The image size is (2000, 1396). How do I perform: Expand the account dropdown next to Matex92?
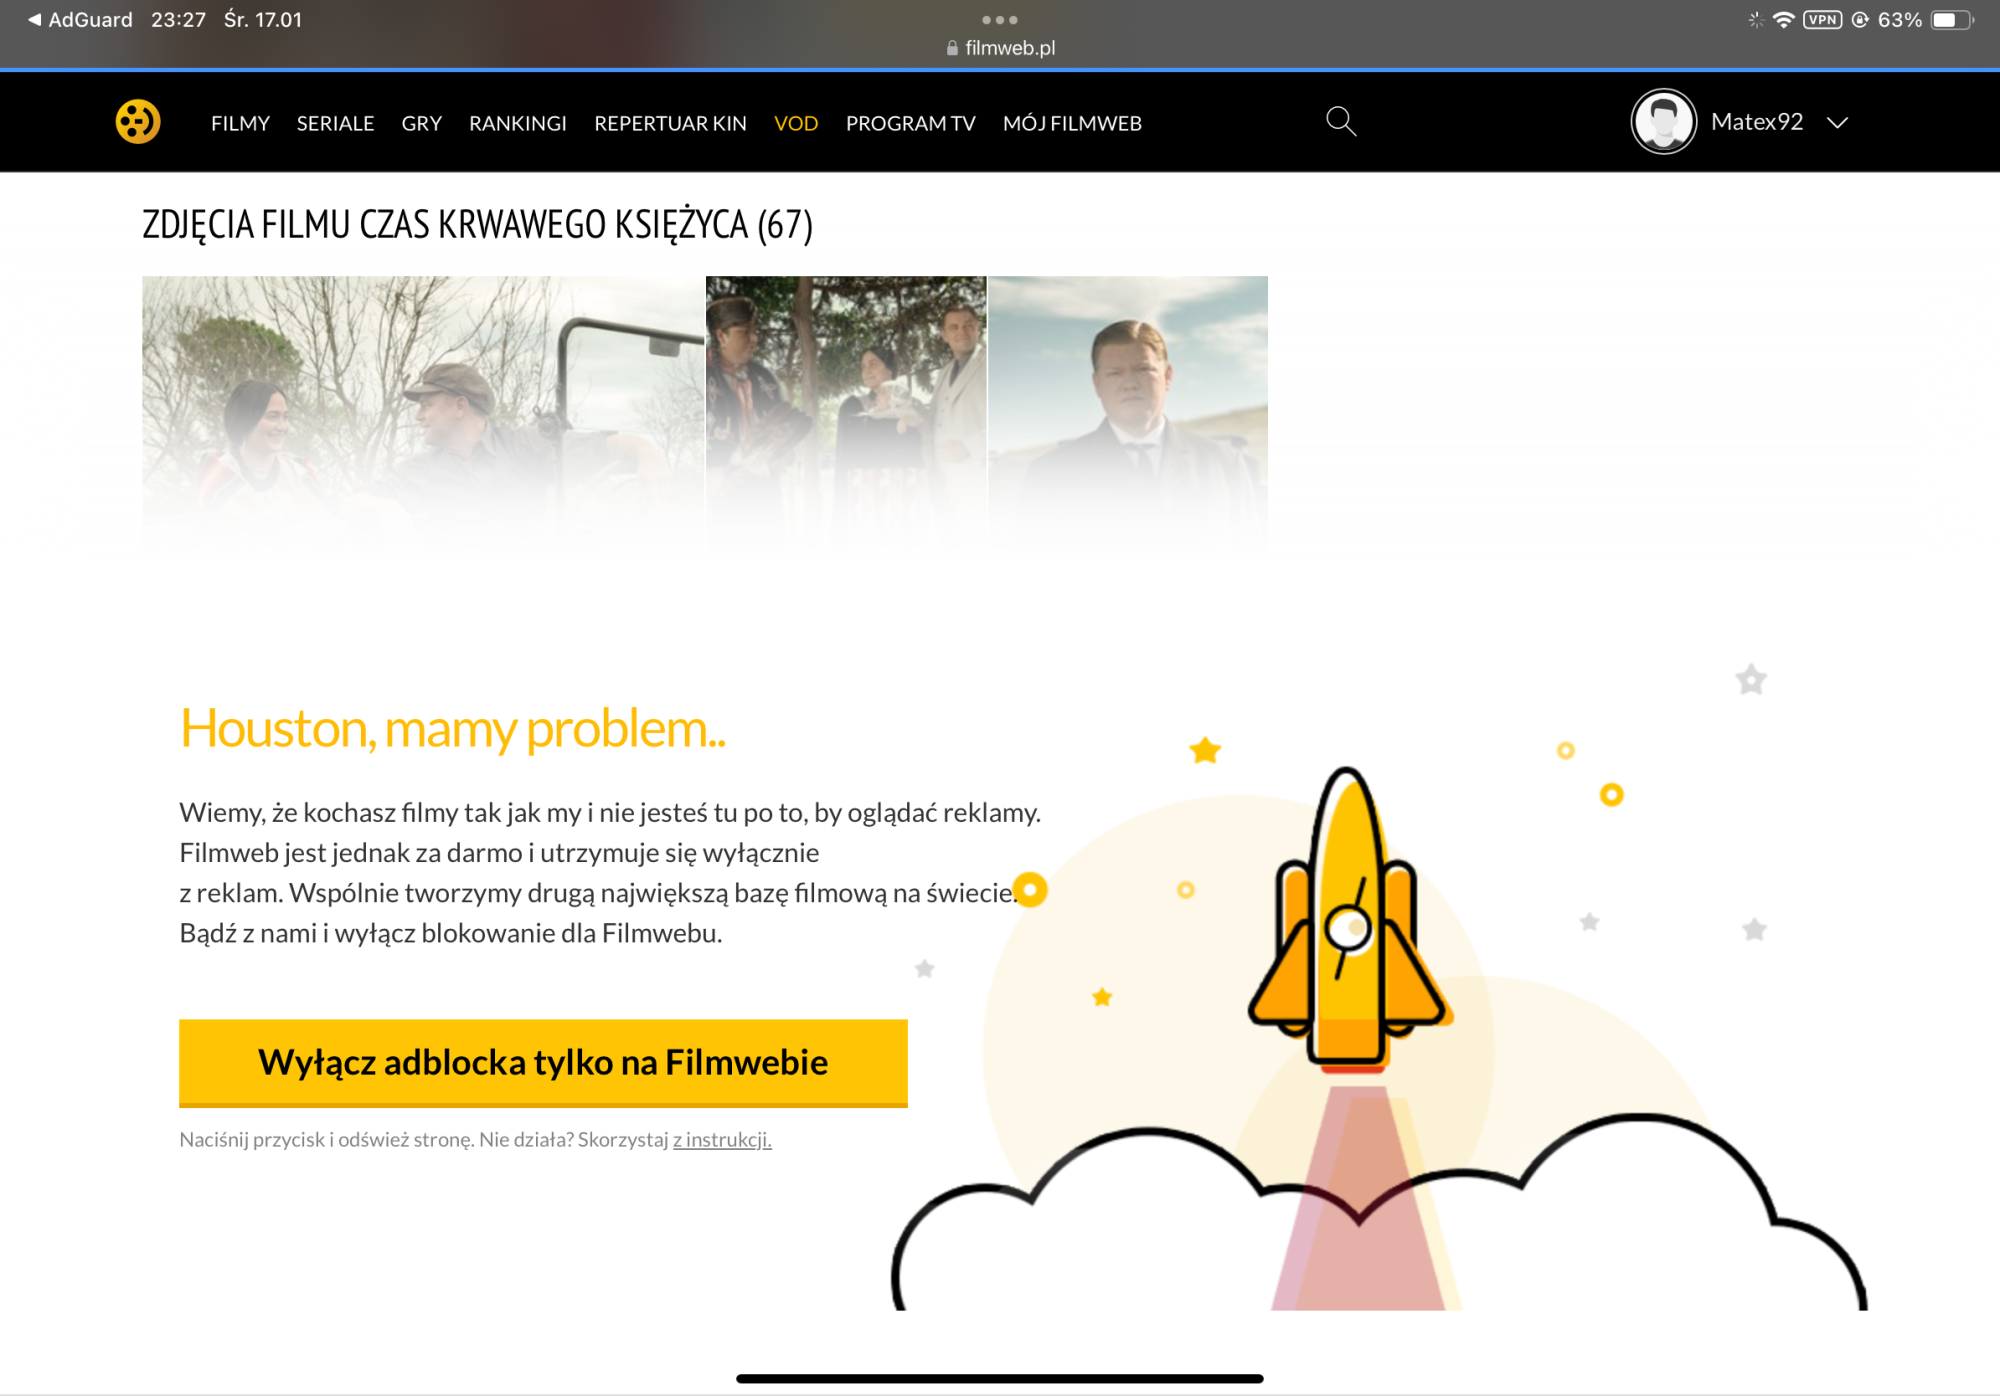[1838, 123]
